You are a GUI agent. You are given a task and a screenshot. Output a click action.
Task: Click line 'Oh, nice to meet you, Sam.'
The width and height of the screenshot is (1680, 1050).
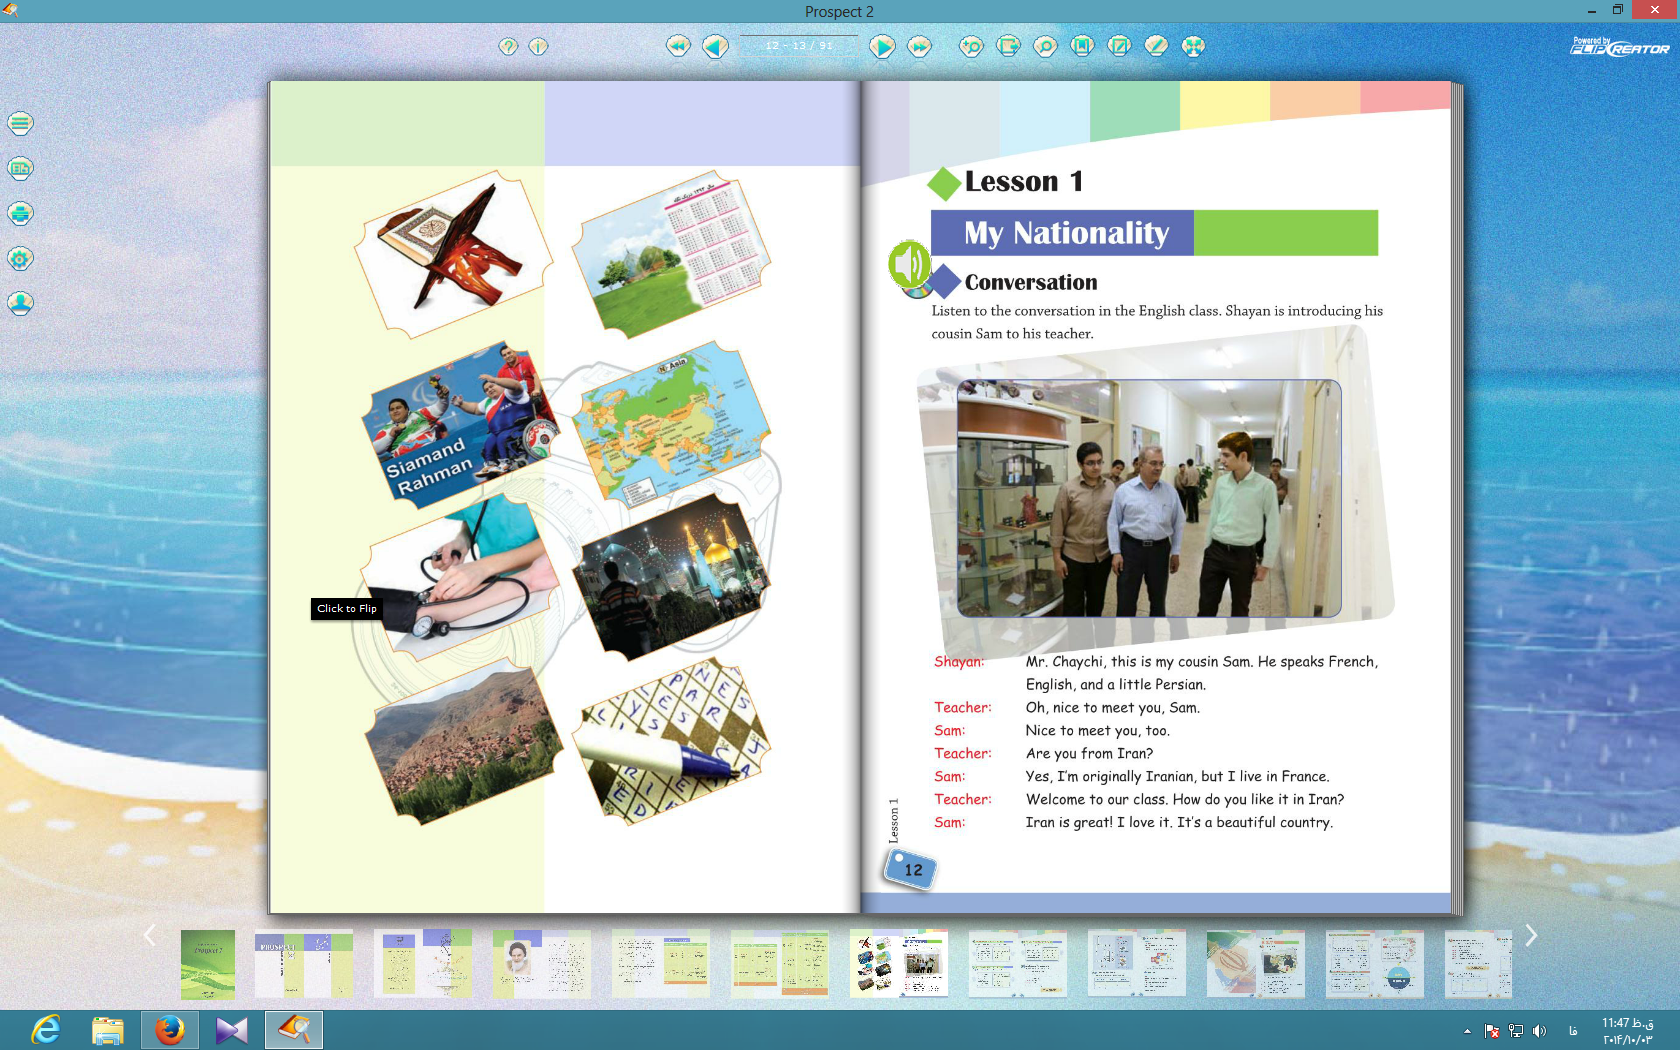(x=1113, y=708)
